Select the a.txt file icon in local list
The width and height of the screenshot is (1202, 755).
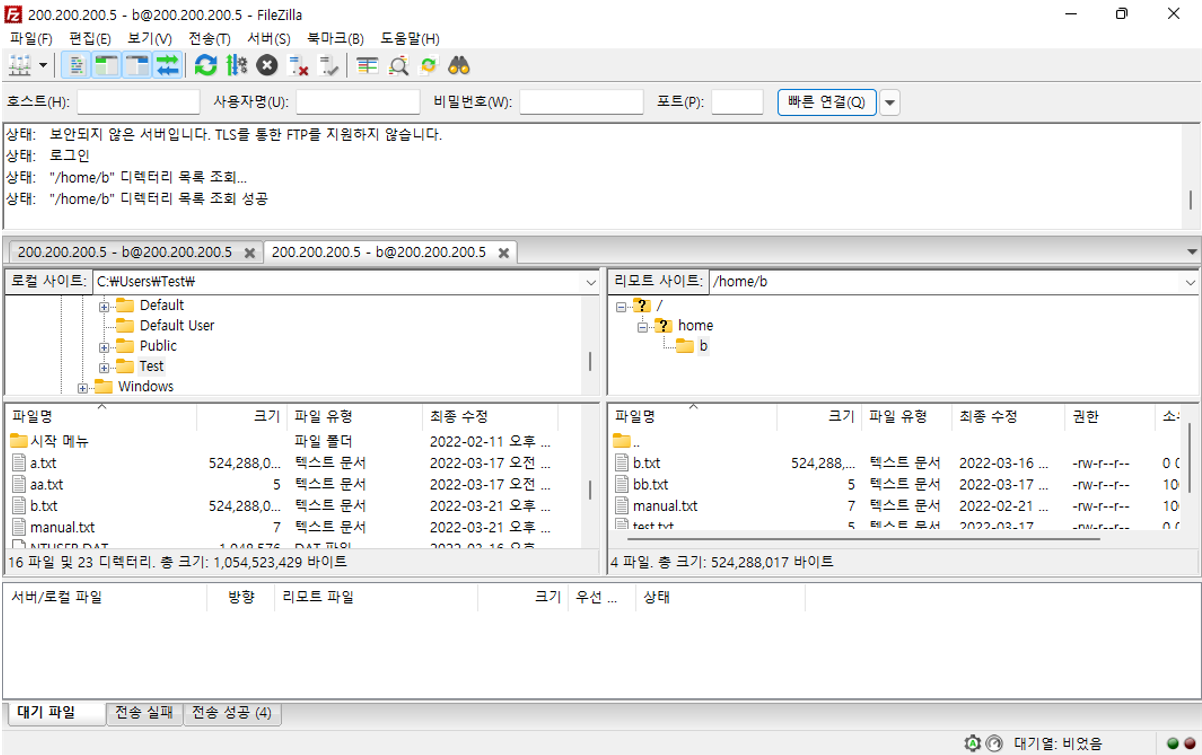[x=19, y=463]
